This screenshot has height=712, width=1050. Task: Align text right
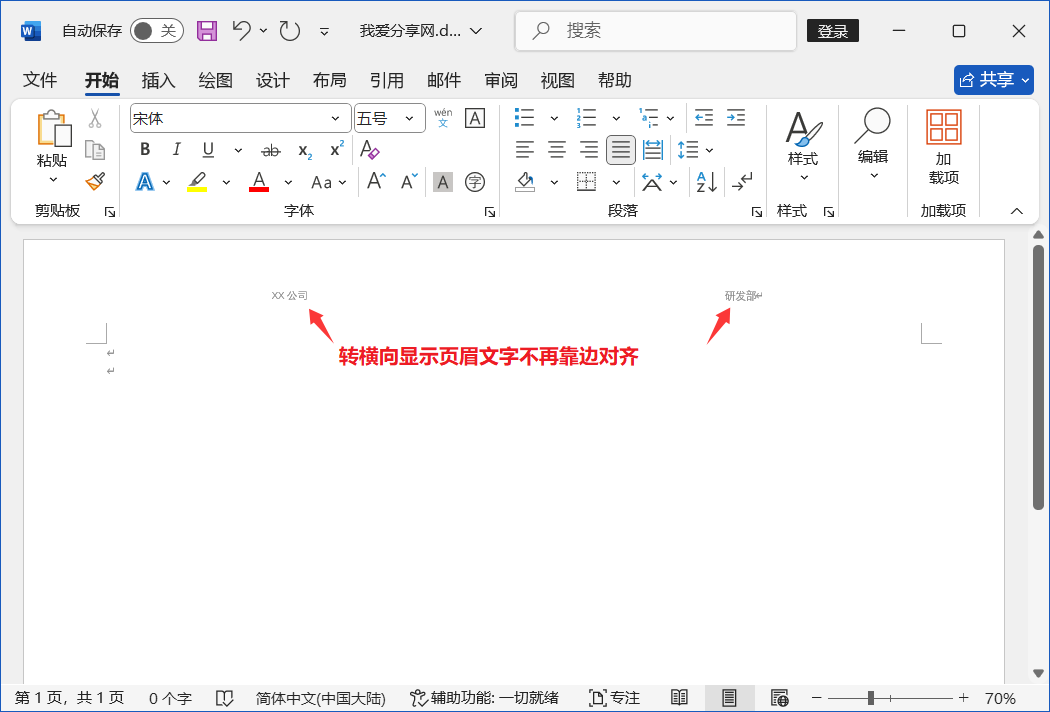click(589, 149)
